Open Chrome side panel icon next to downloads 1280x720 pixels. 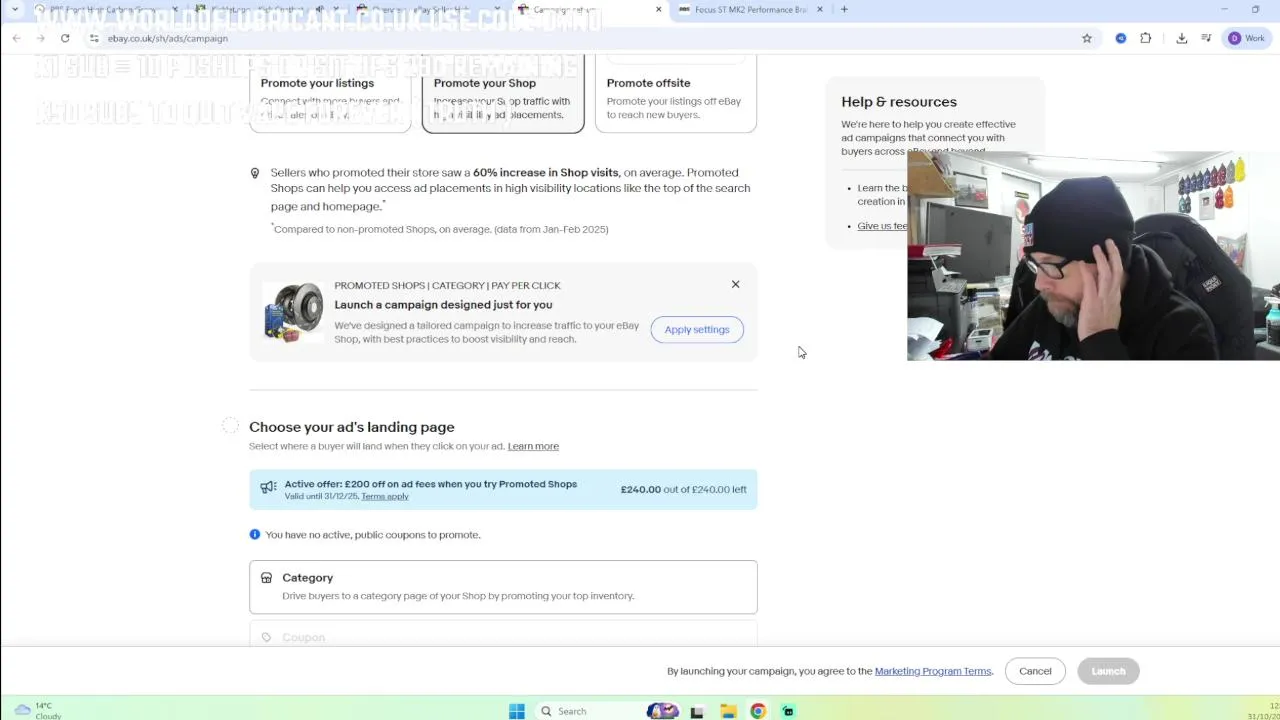[x=1207, y=38]
